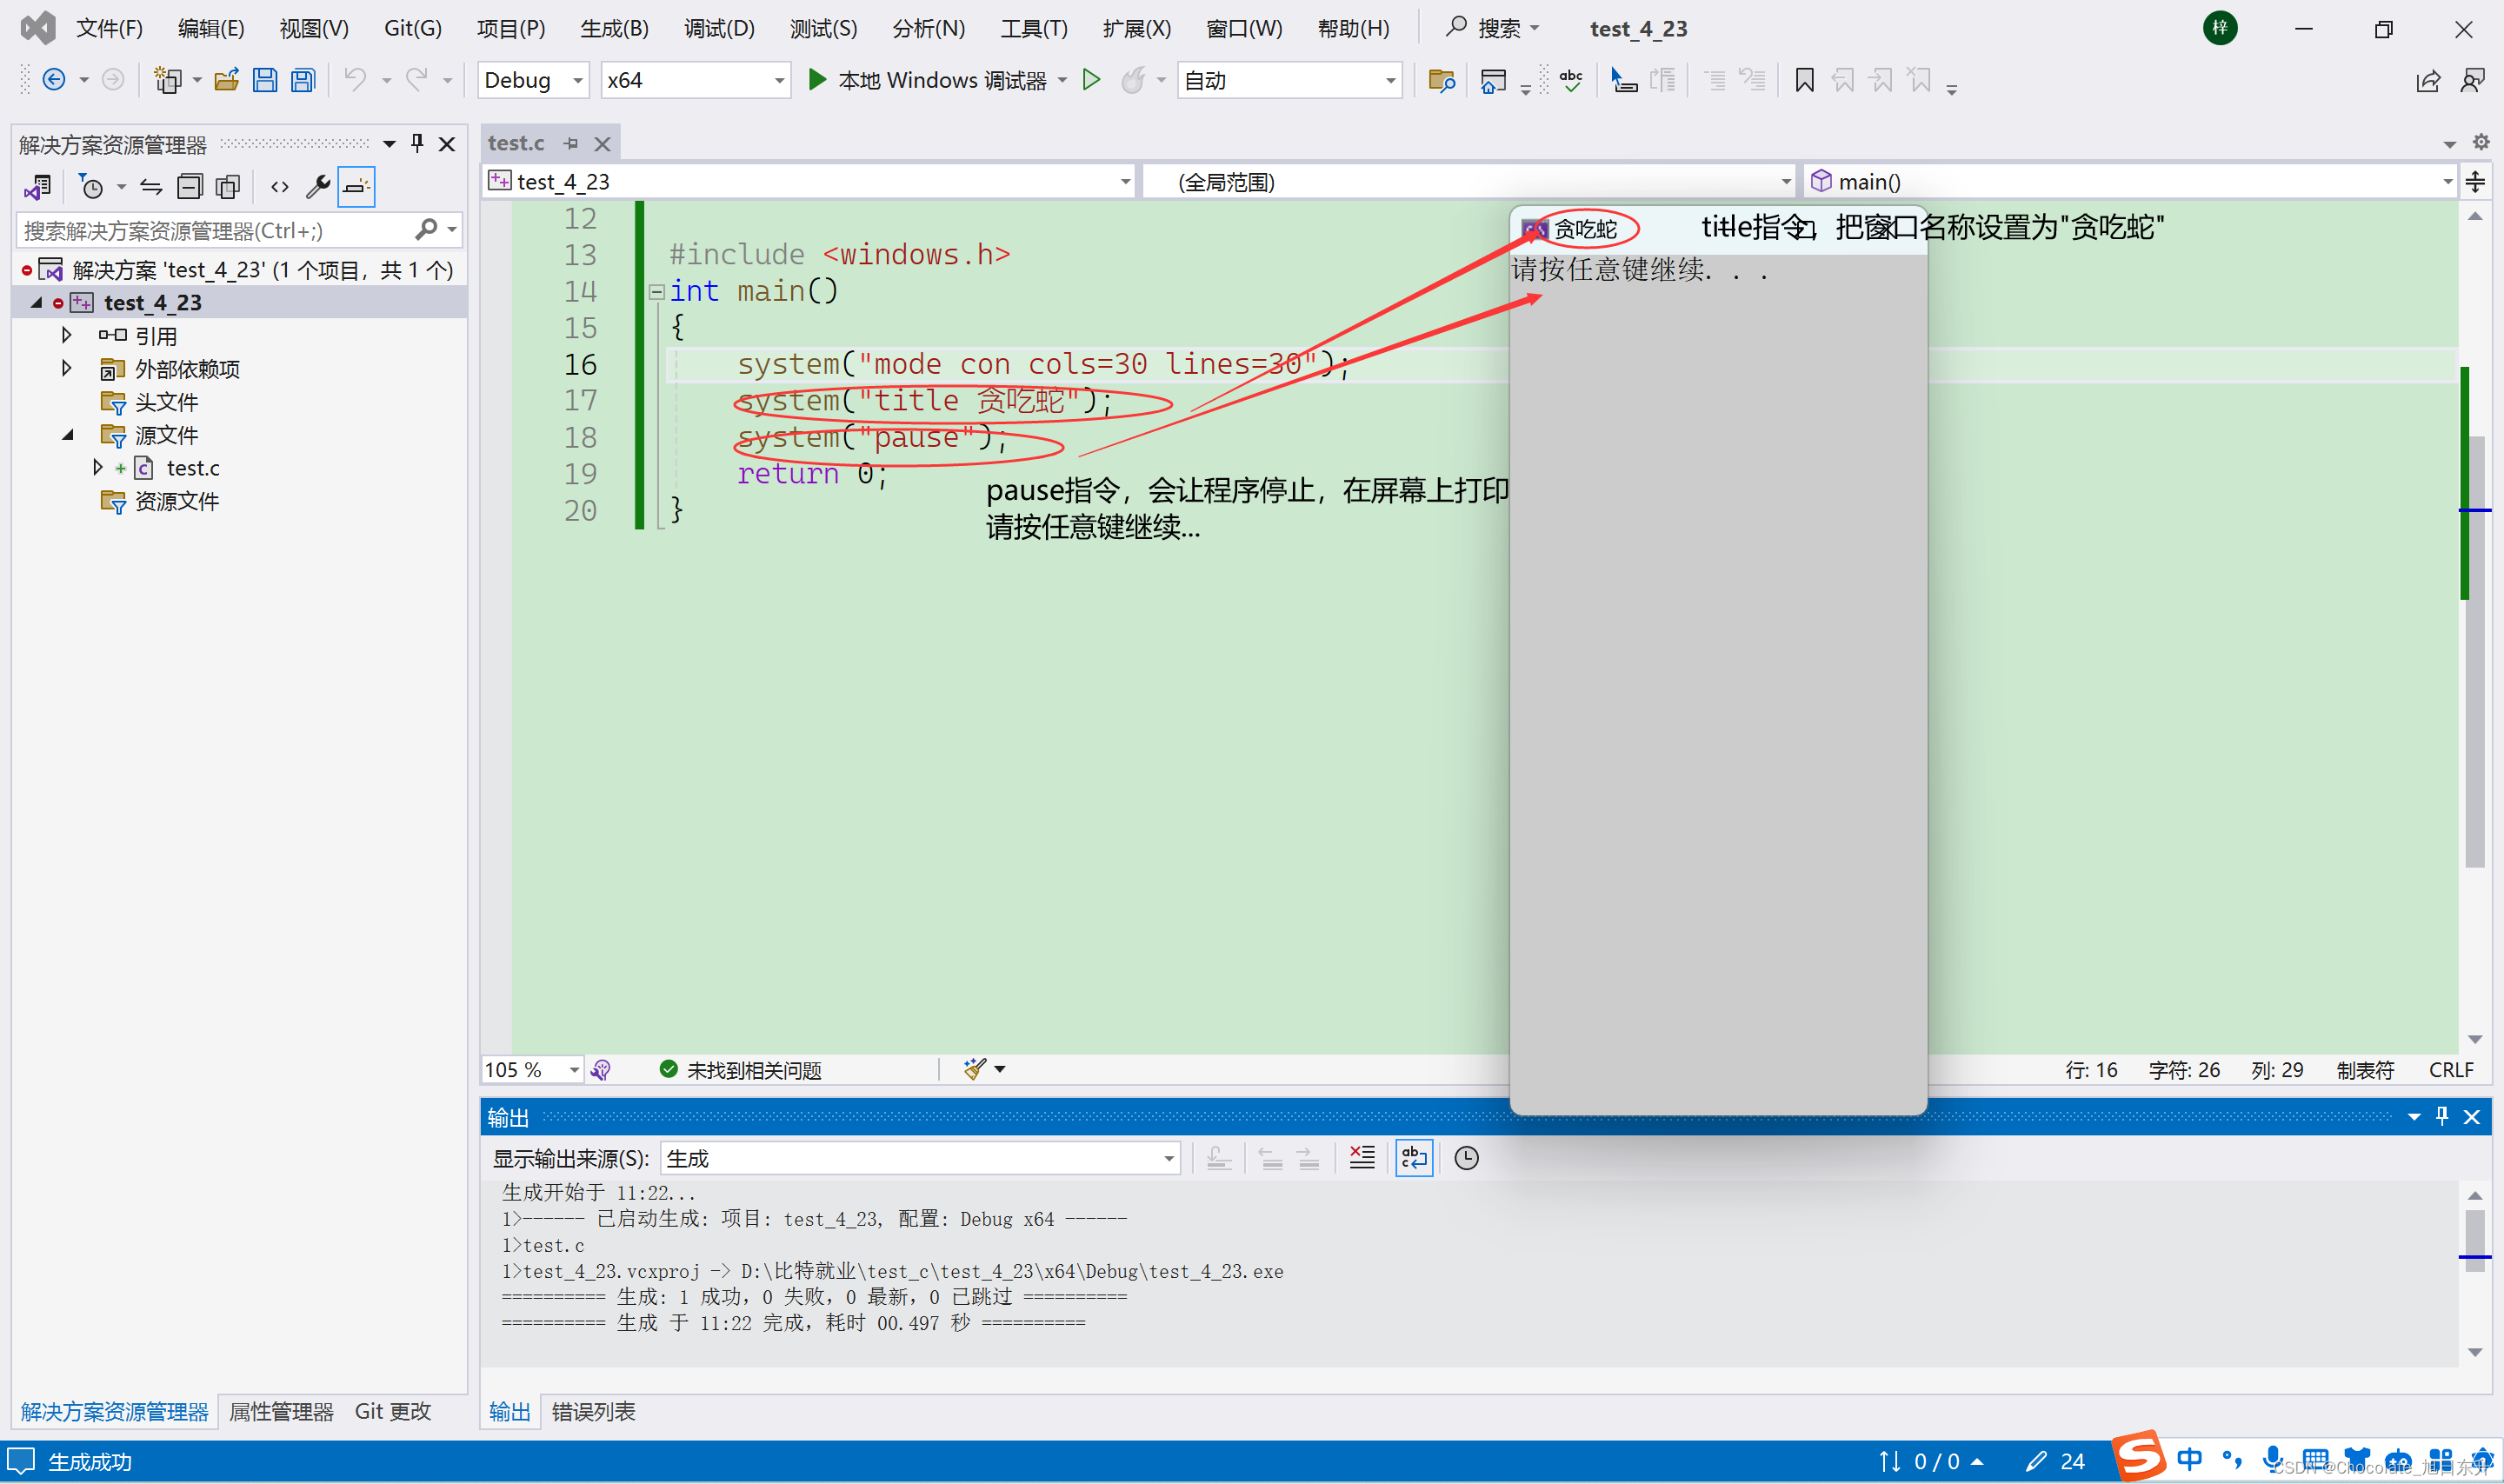Click the hot reload flame icon
This screenshot has height=1484, width=2504.
tap(1132, 80)
